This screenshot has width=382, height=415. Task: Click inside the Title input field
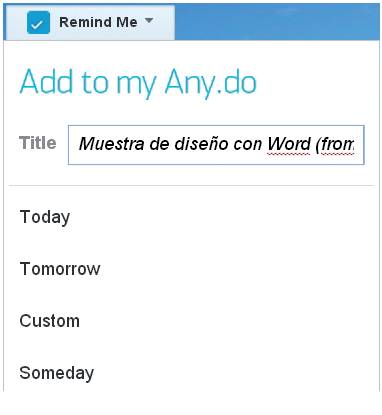click(216, 145)
